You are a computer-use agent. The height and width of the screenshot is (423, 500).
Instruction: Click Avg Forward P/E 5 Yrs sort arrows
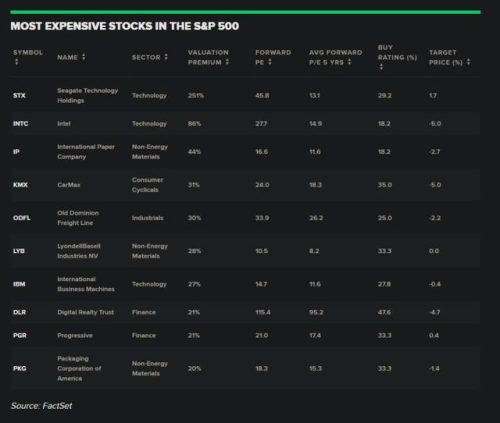tap(349, 62)
